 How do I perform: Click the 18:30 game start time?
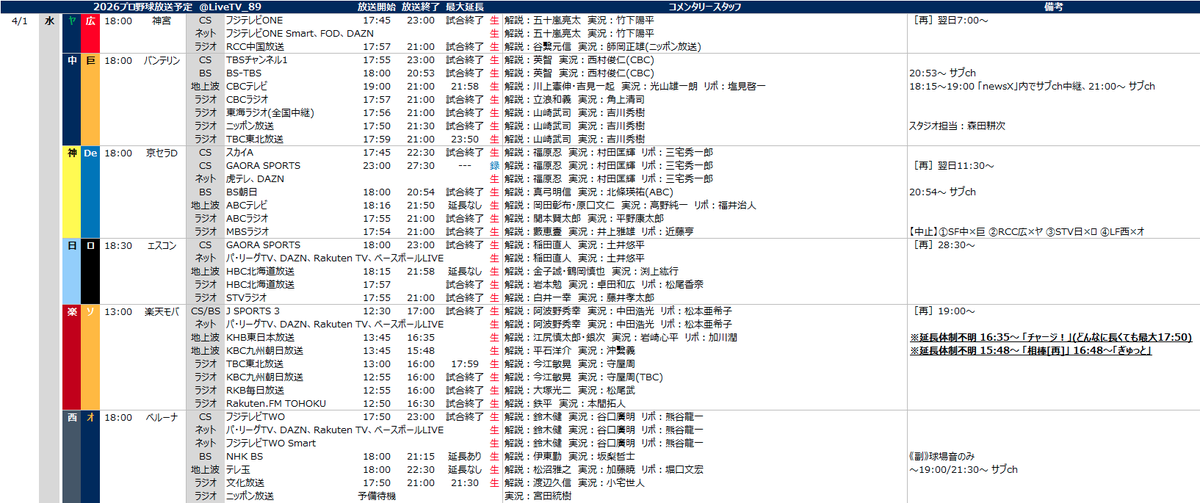pos(117,243)
